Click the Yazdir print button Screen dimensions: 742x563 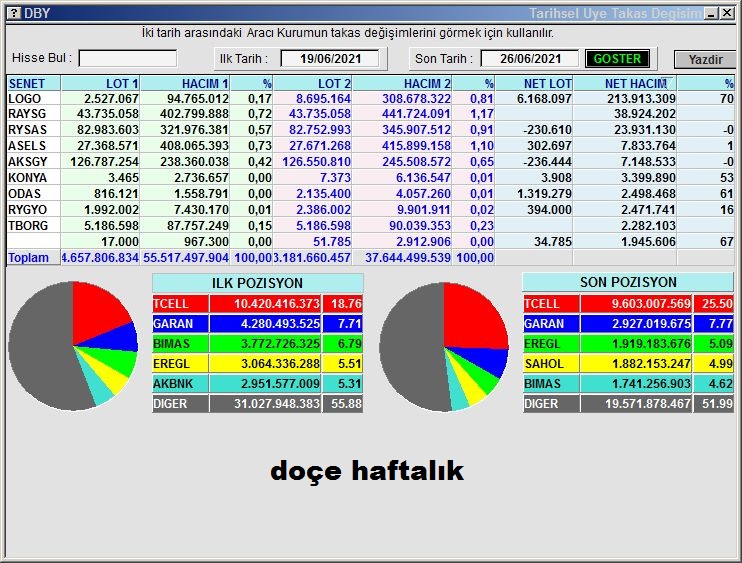point(705,60)
